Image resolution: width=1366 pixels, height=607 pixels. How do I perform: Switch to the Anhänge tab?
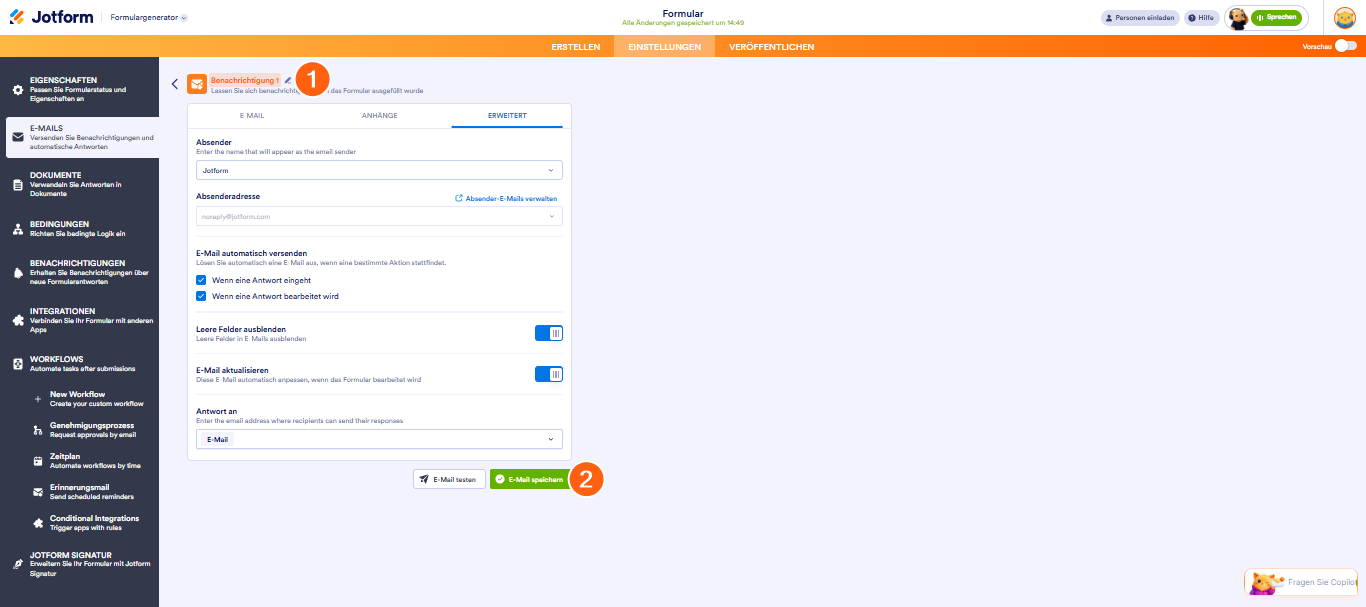[379, 116]
